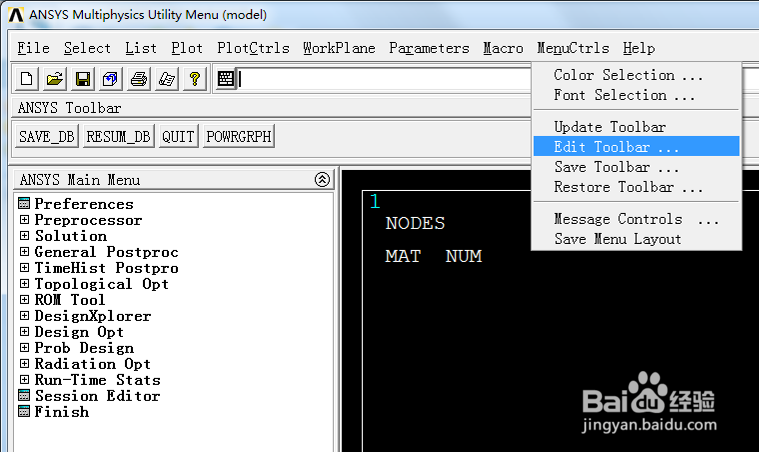This screenshot has height=452, width=759.
Task: Click the QUIT toolbar button
Action: 178,136
